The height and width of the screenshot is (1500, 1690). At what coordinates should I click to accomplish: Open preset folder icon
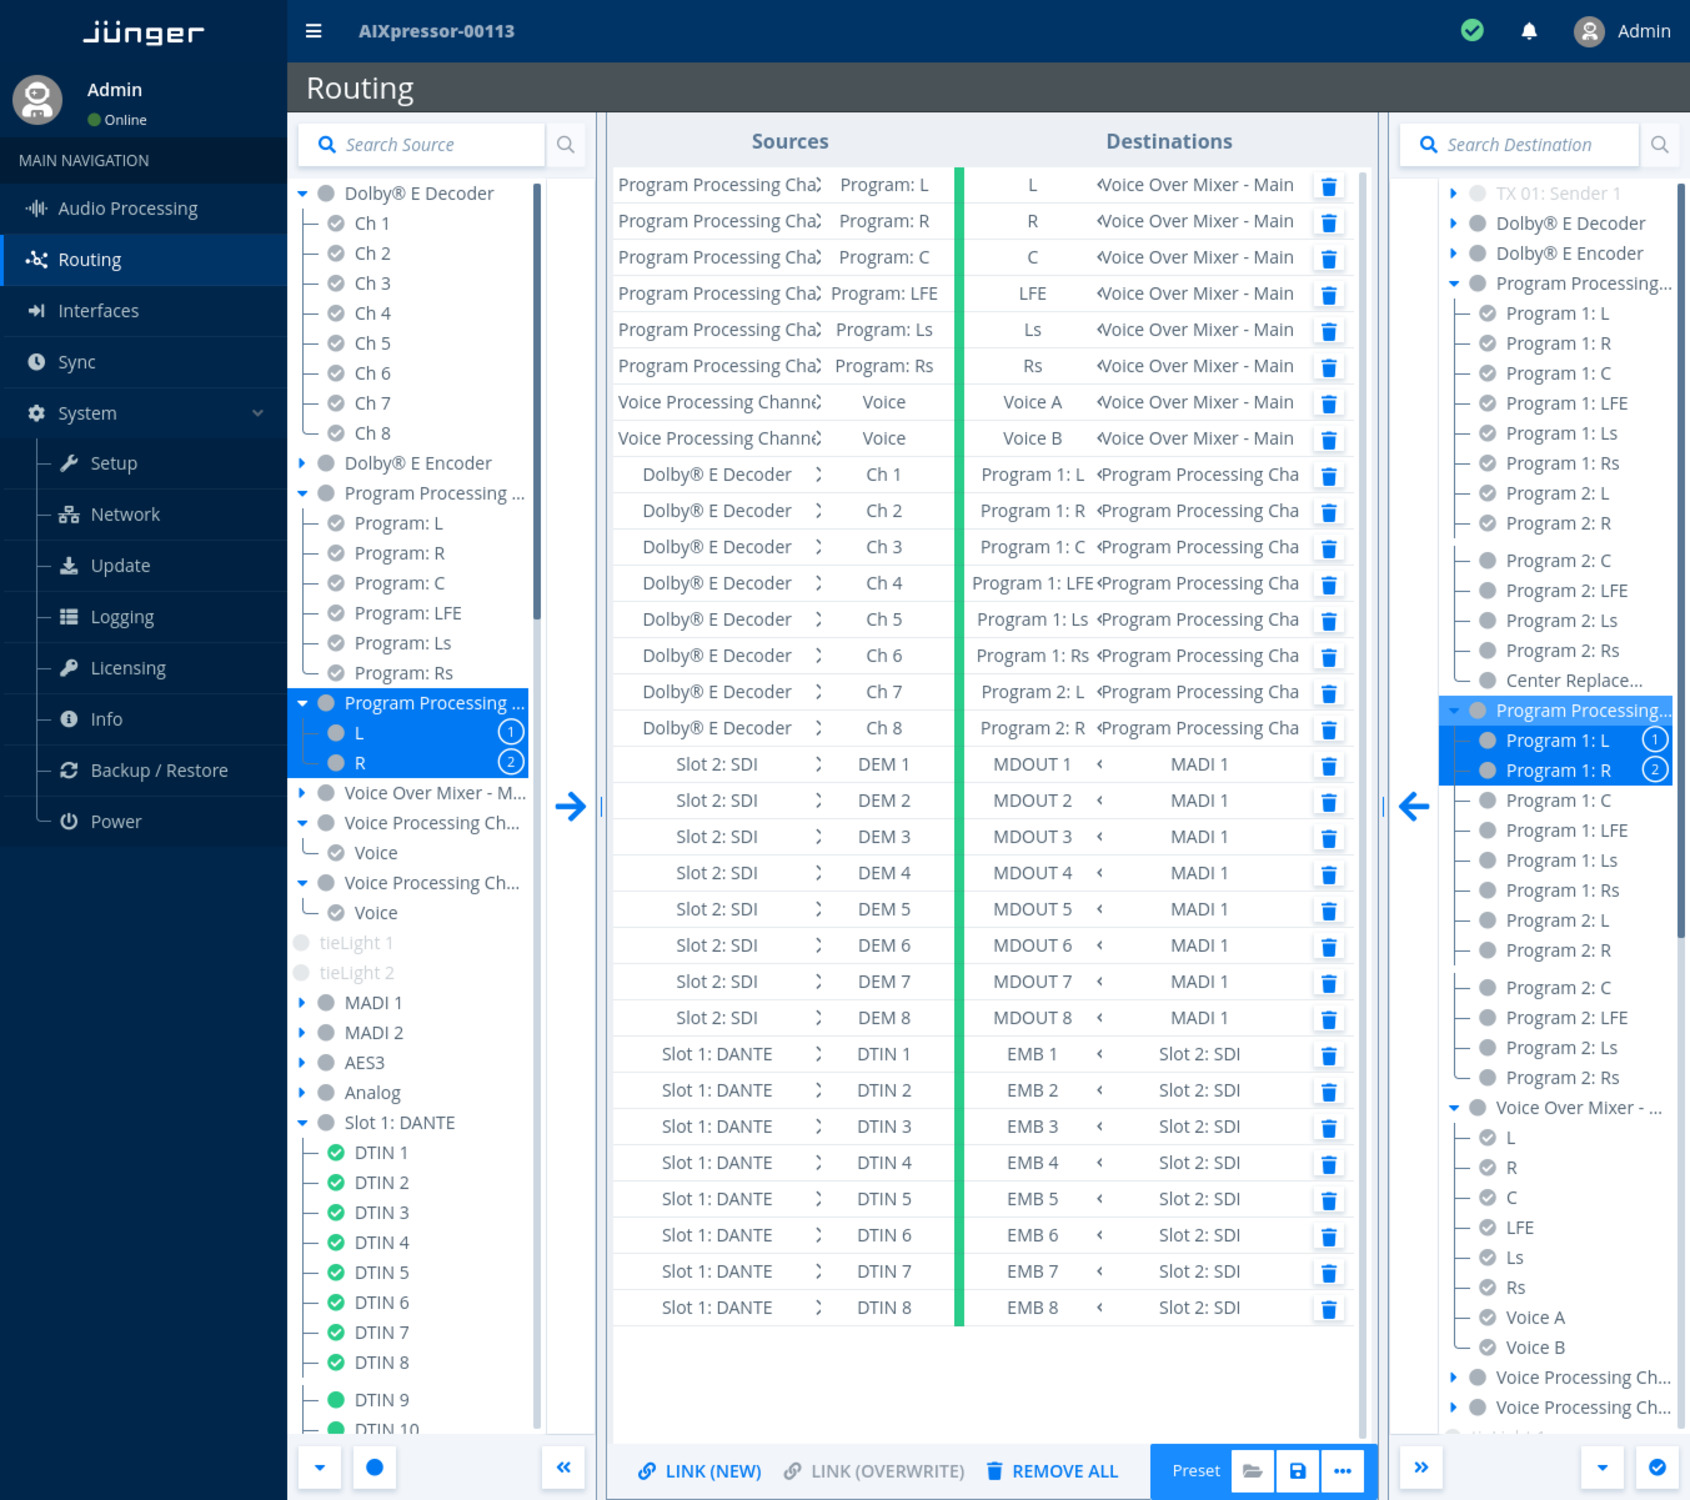(1252, 1470)
